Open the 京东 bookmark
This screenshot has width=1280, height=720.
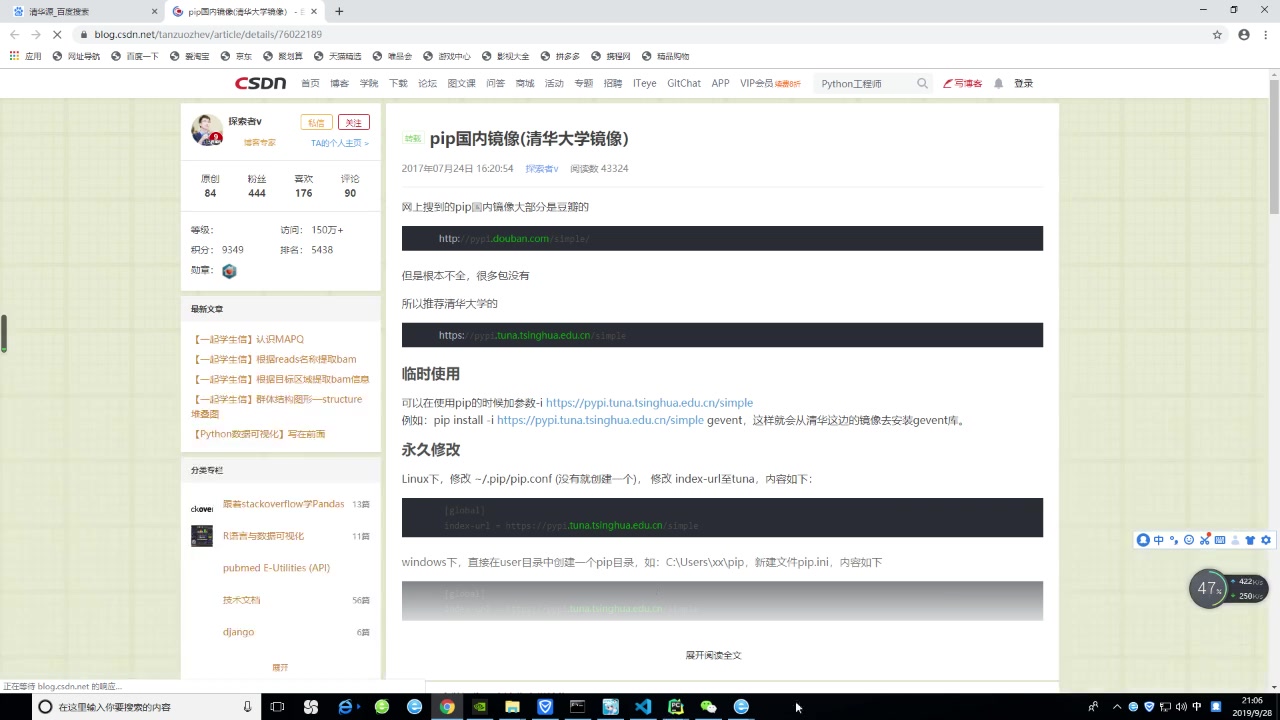[237, 56]
